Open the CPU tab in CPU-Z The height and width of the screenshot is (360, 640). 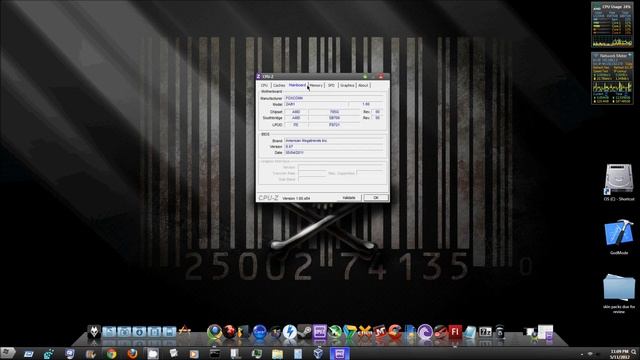tap(264, 85)
